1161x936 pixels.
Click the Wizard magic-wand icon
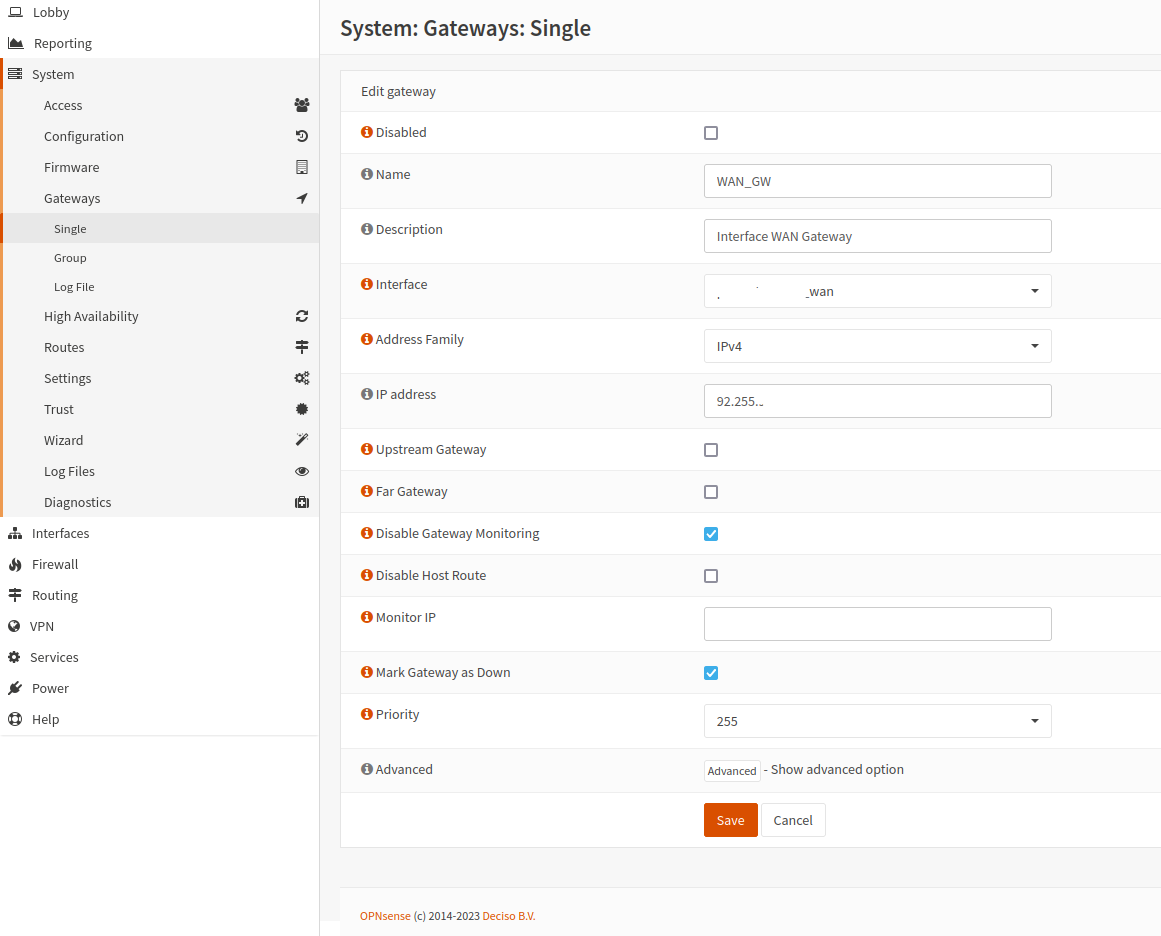pyautogui.click(x=302, y=440)
